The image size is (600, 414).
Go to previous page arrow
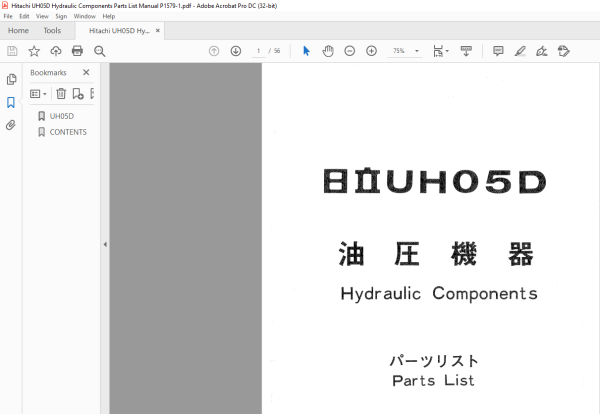214,51
